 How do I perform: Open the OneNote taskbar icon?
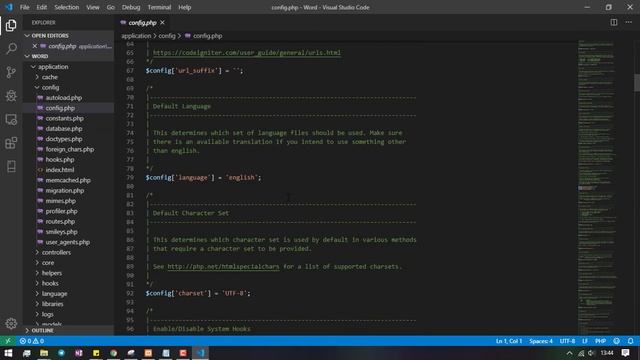[79, 353]
